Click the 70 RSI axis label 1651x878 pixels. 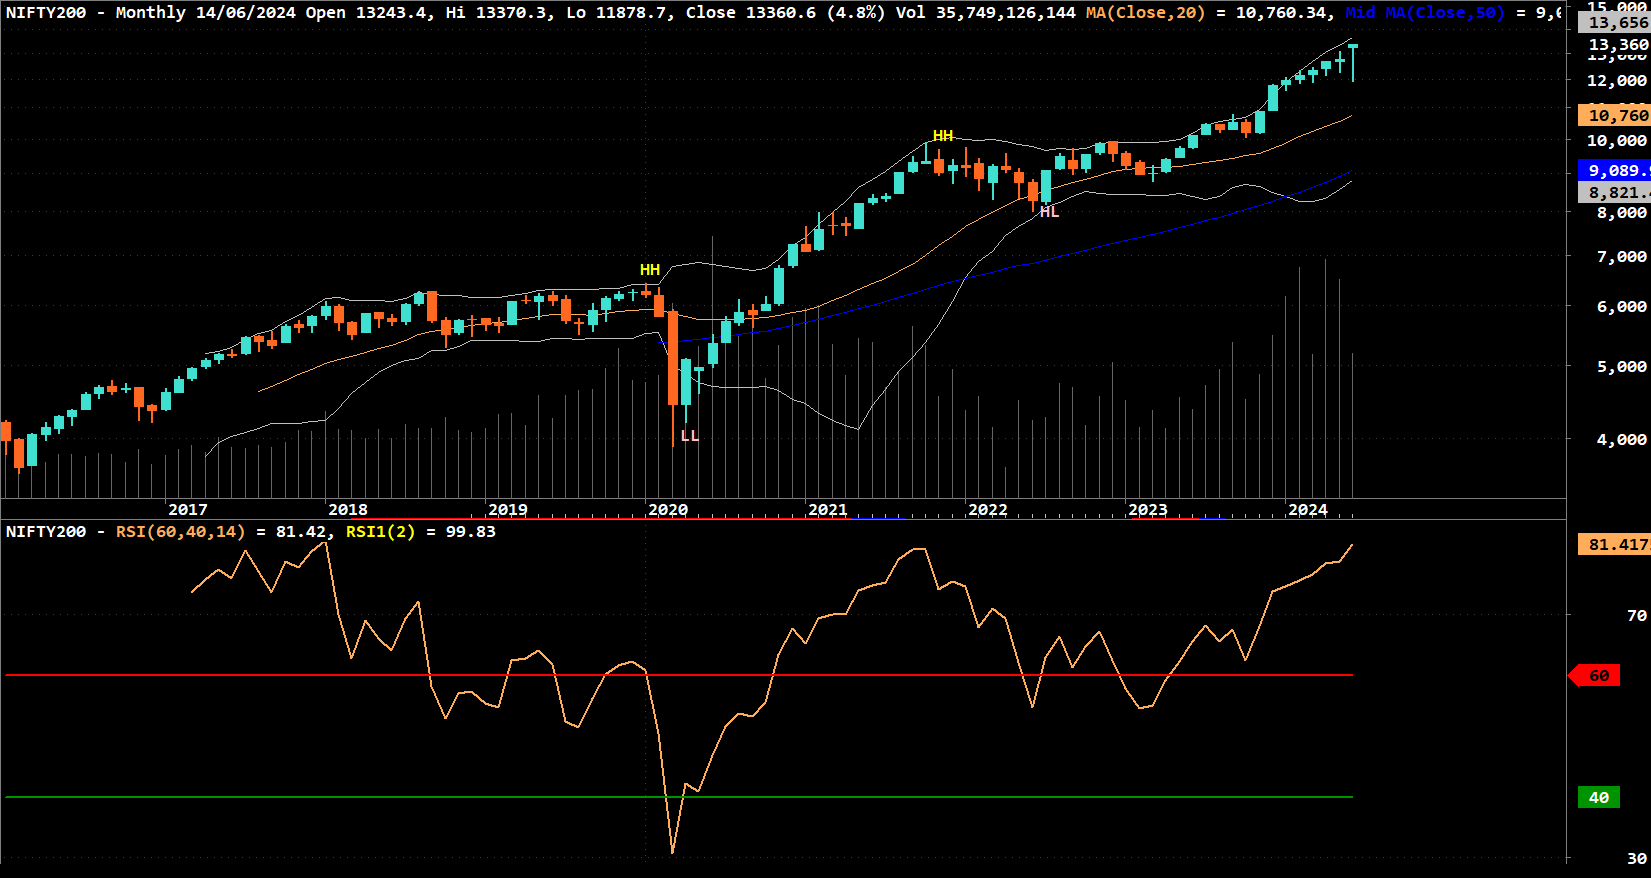pos(1636,615)
